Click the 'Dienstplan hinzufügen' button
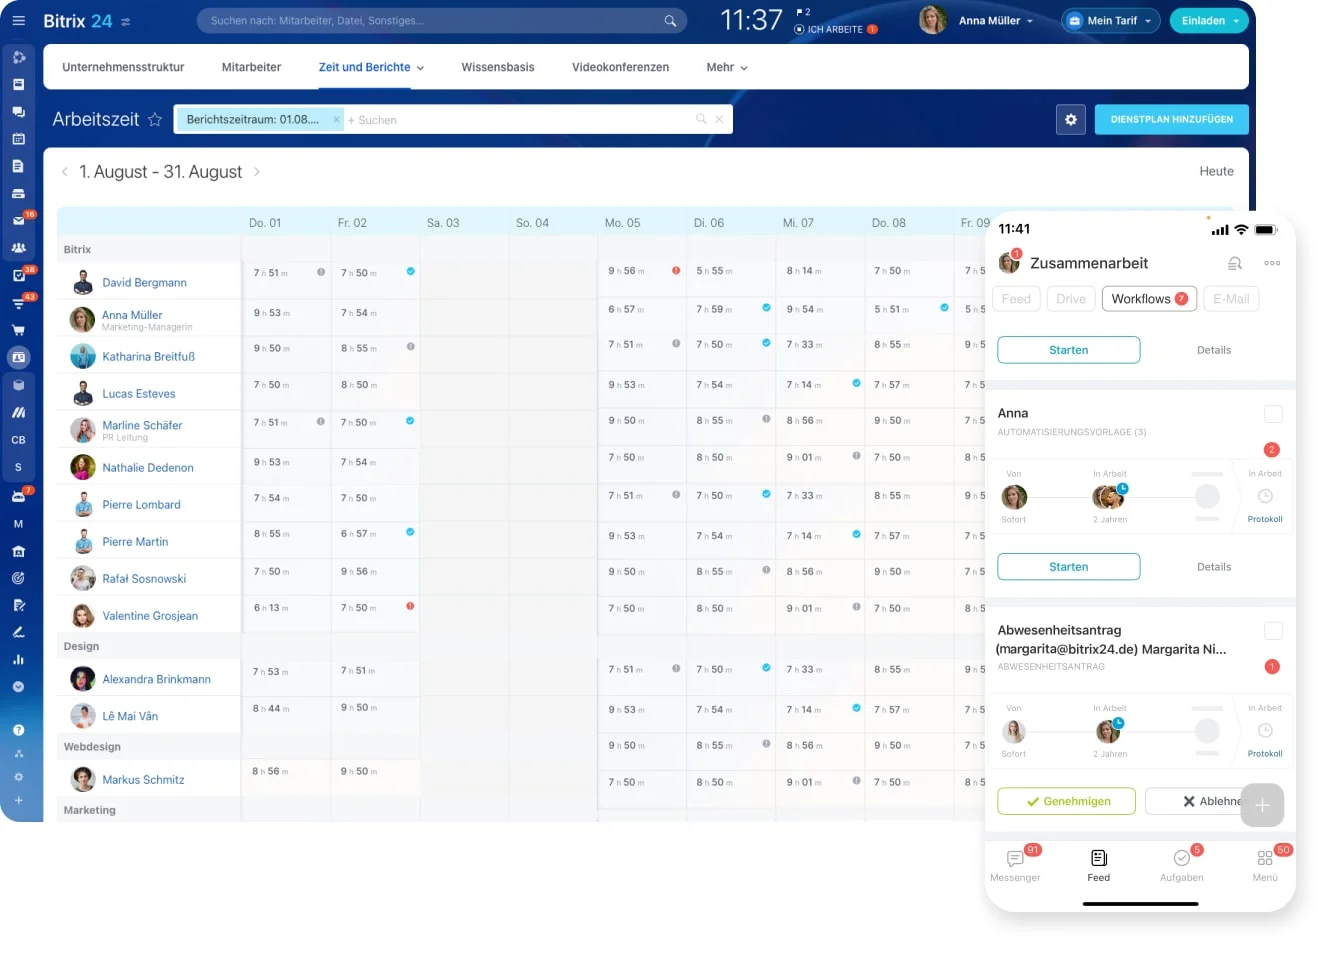 1171,120
